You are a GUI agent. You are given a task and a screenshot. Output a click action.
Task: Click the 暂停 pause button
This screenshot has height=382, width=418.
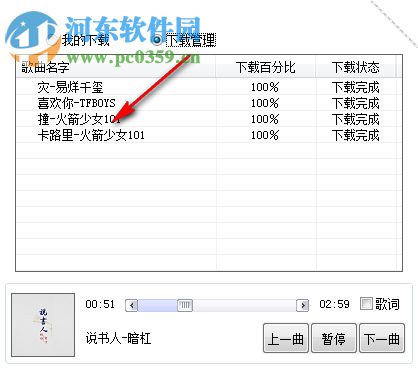(x=334, y=338)
